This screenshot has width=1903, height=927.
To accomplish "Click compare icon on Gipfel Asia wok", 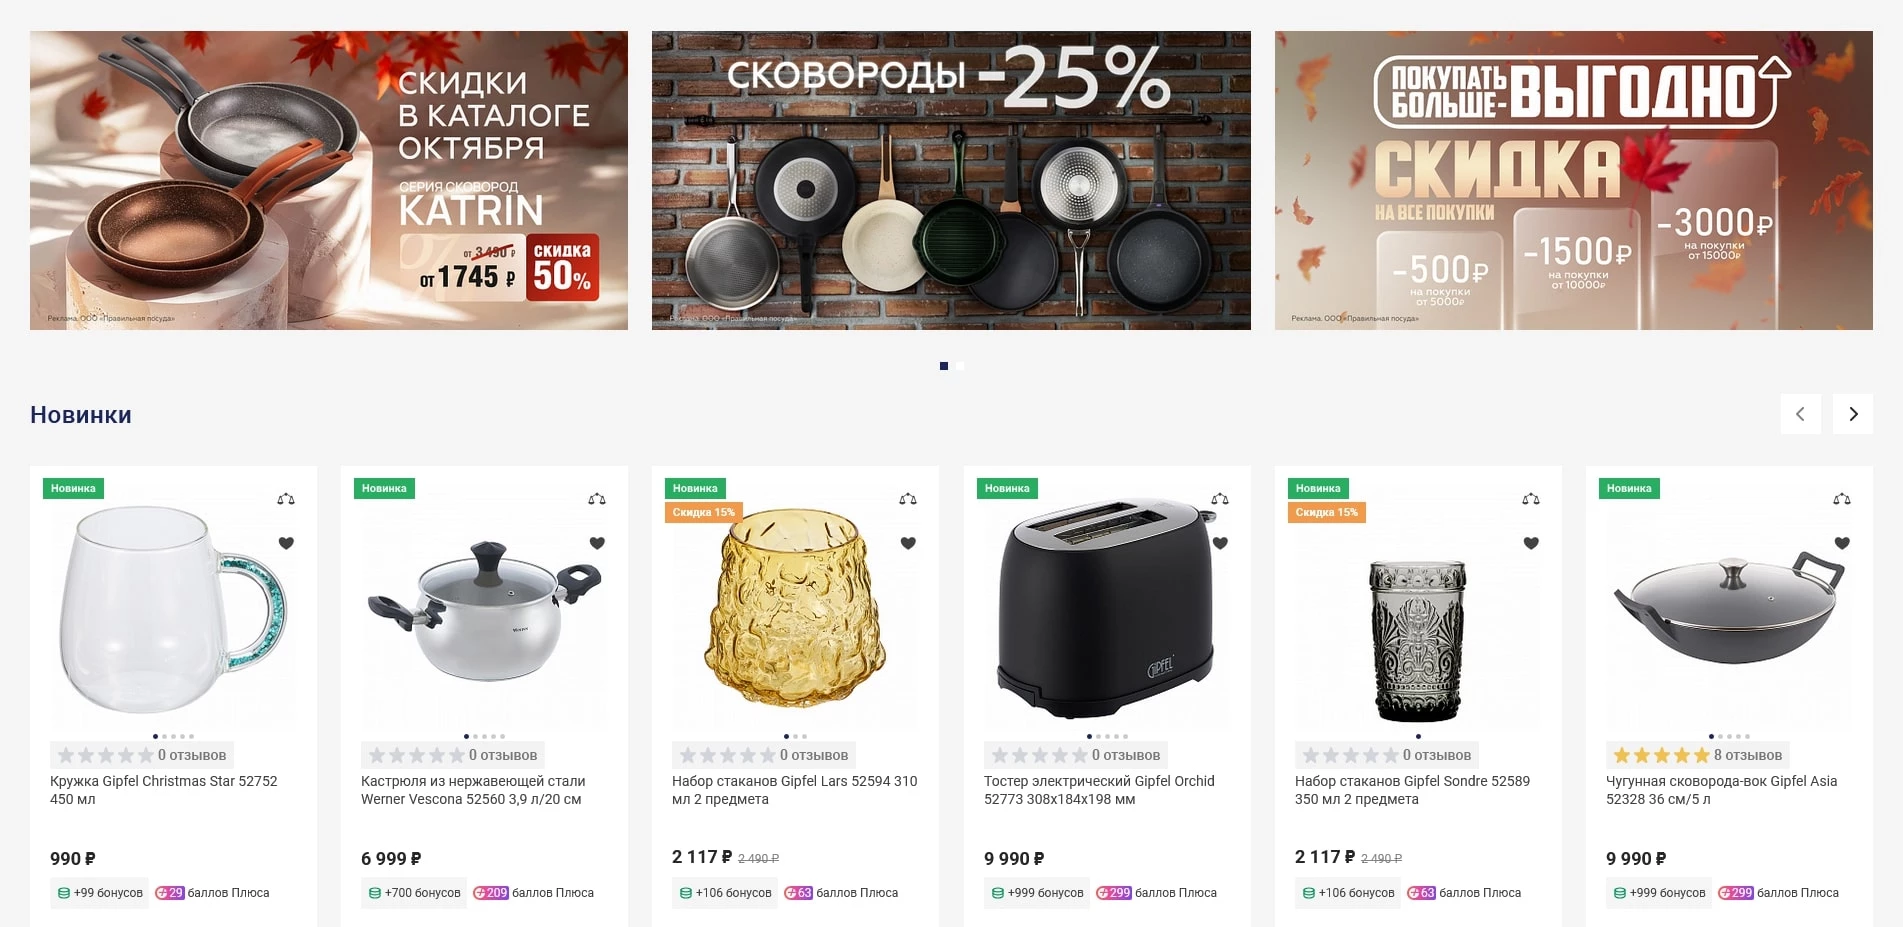I will 1842,498.
